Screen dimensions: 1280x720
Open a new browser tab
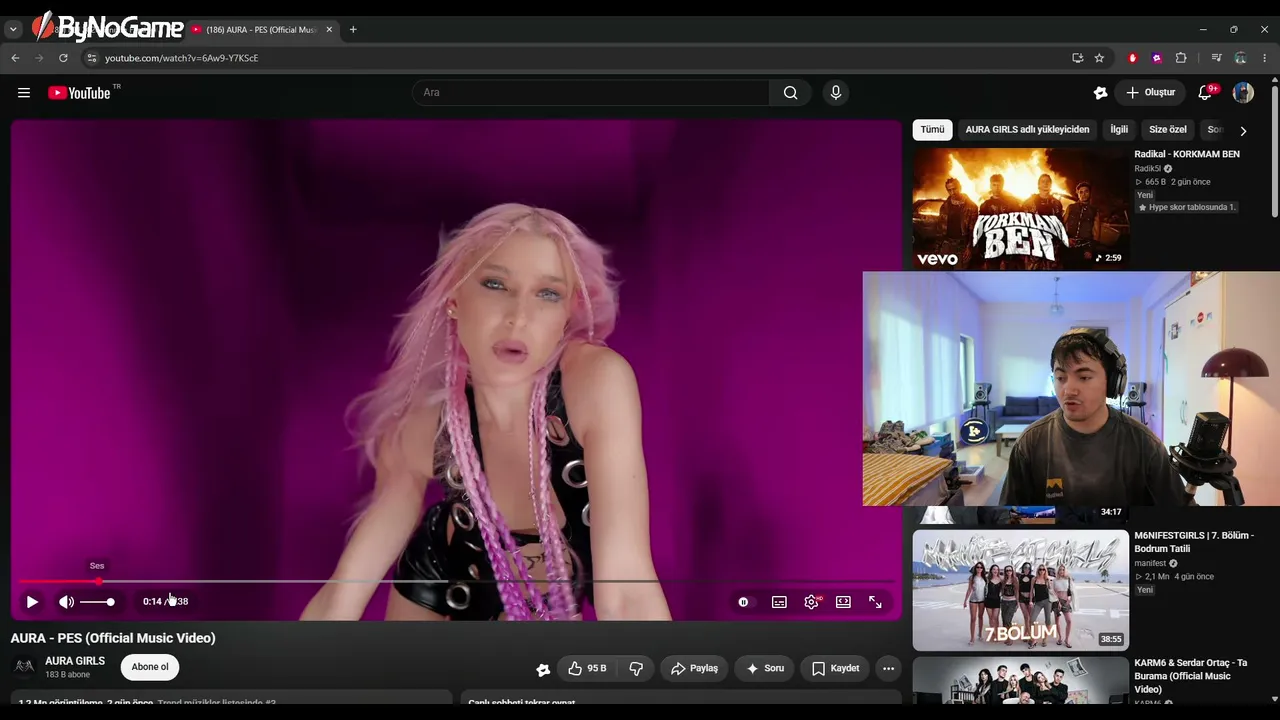coord(353,30)
